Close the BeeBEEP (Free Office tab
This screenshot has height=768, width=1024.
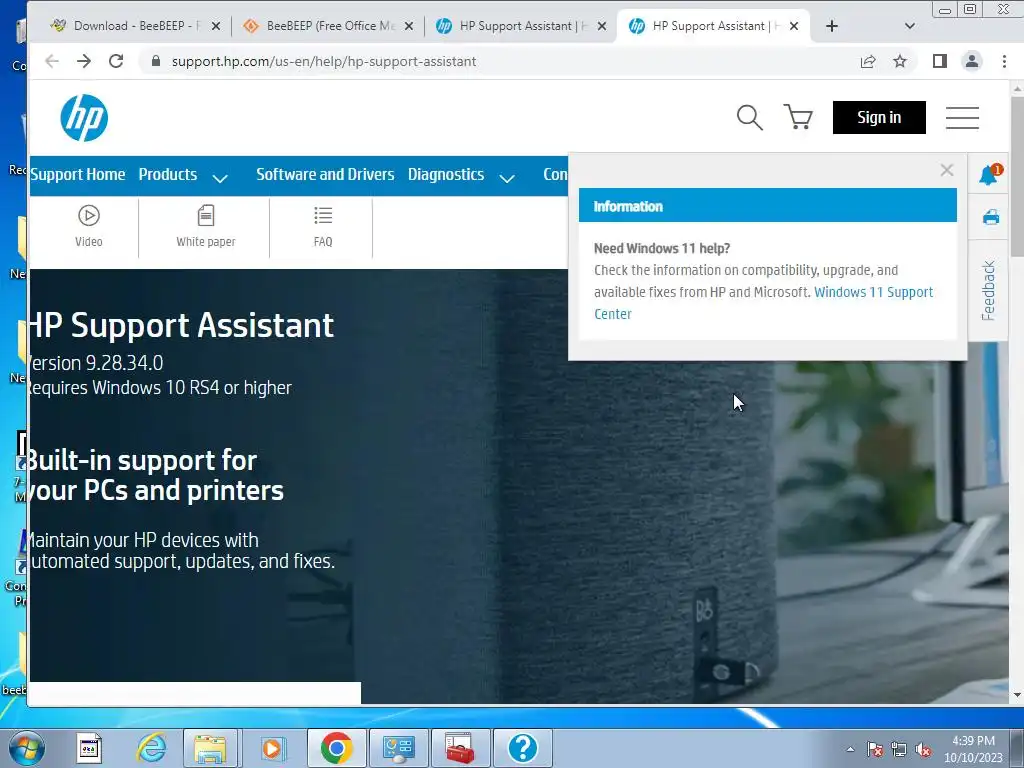pos(409,26)
